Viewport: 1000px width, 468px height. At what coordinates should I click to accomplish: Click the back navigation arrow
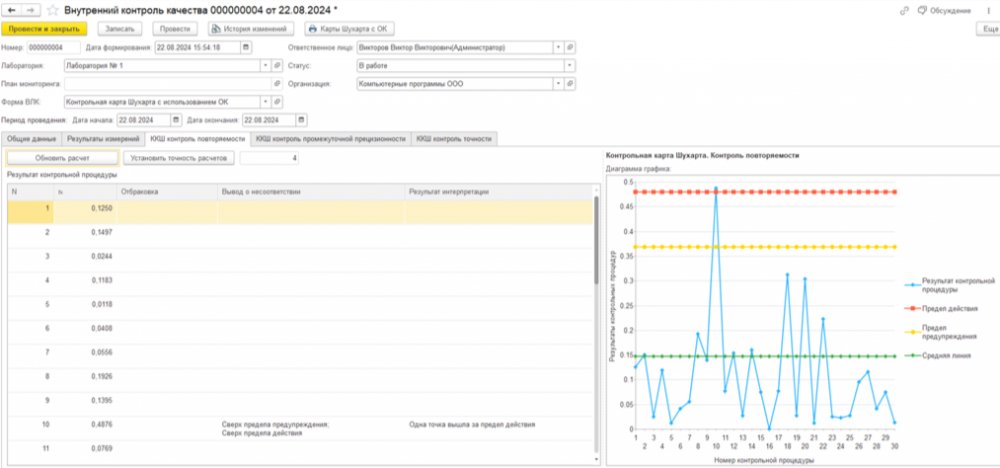[11, 10]
